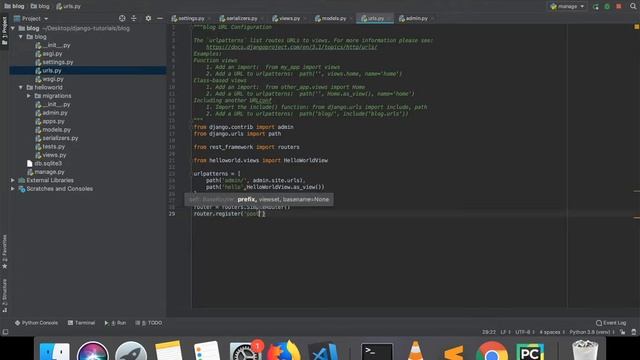This screenshot has height=360, width=640.
Task: Open Launchpad rocket icon in dock
Action: [x=131, y=351]
